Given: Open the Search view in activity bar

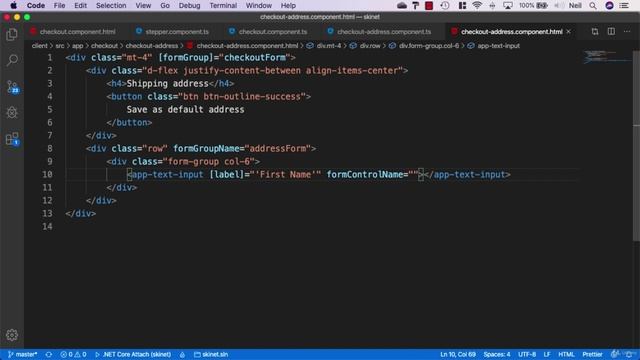Looking at the screenshot, I should pos(12,60).
